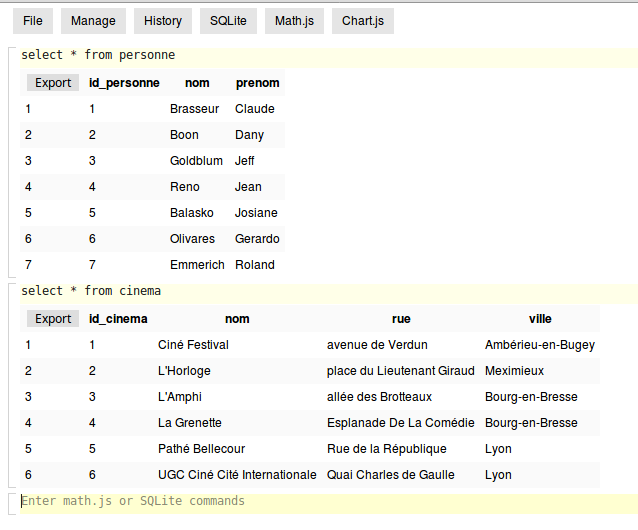Open the File menu
The width and height of the screenshot is (638, 530).
click(x=32, y=20)
